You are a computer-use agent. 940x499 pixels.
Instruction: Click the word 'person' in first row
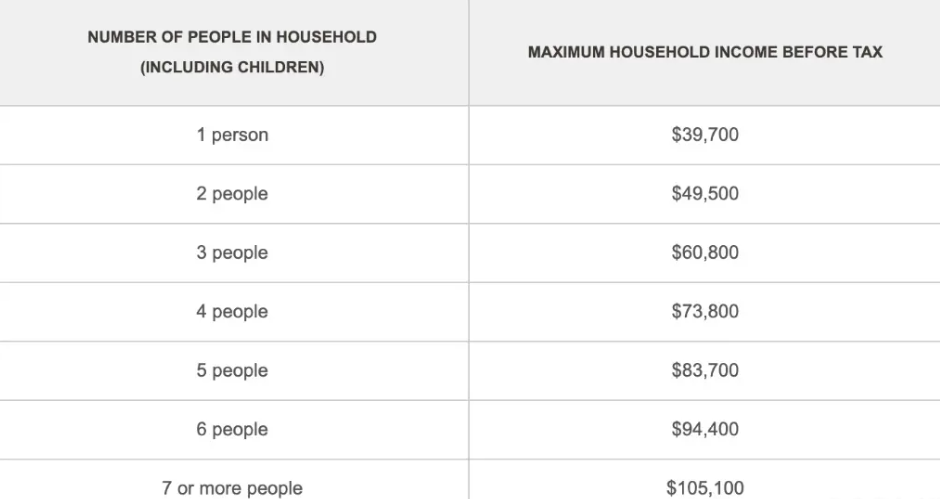(x=240, y=136)
